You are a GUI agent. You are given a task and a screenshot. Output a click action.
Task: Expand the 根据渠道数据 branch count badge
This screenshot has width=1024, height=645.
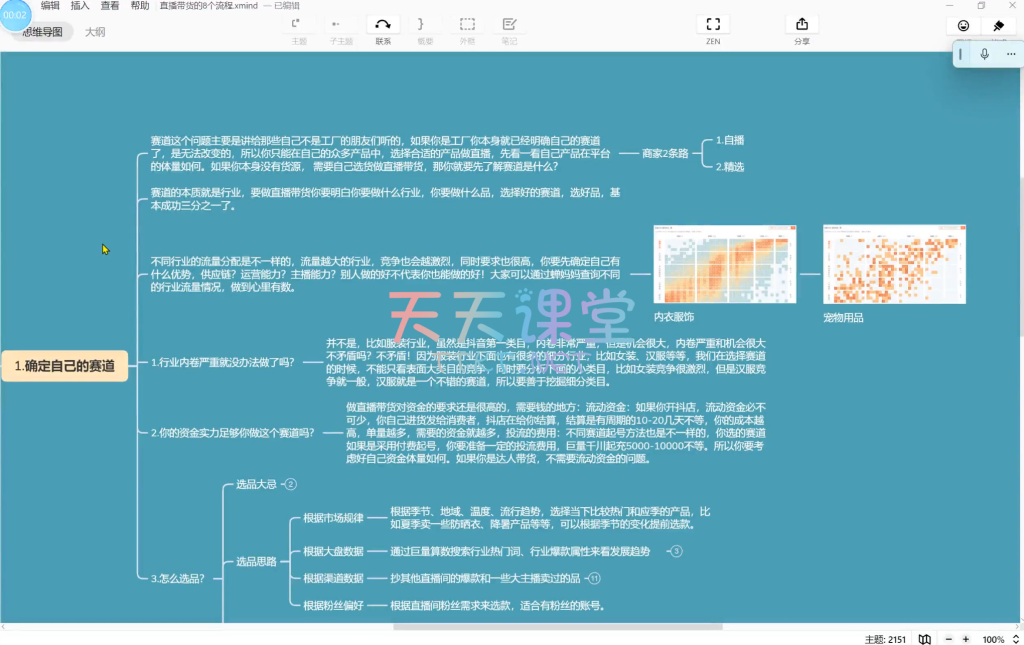tap(594, 578)
